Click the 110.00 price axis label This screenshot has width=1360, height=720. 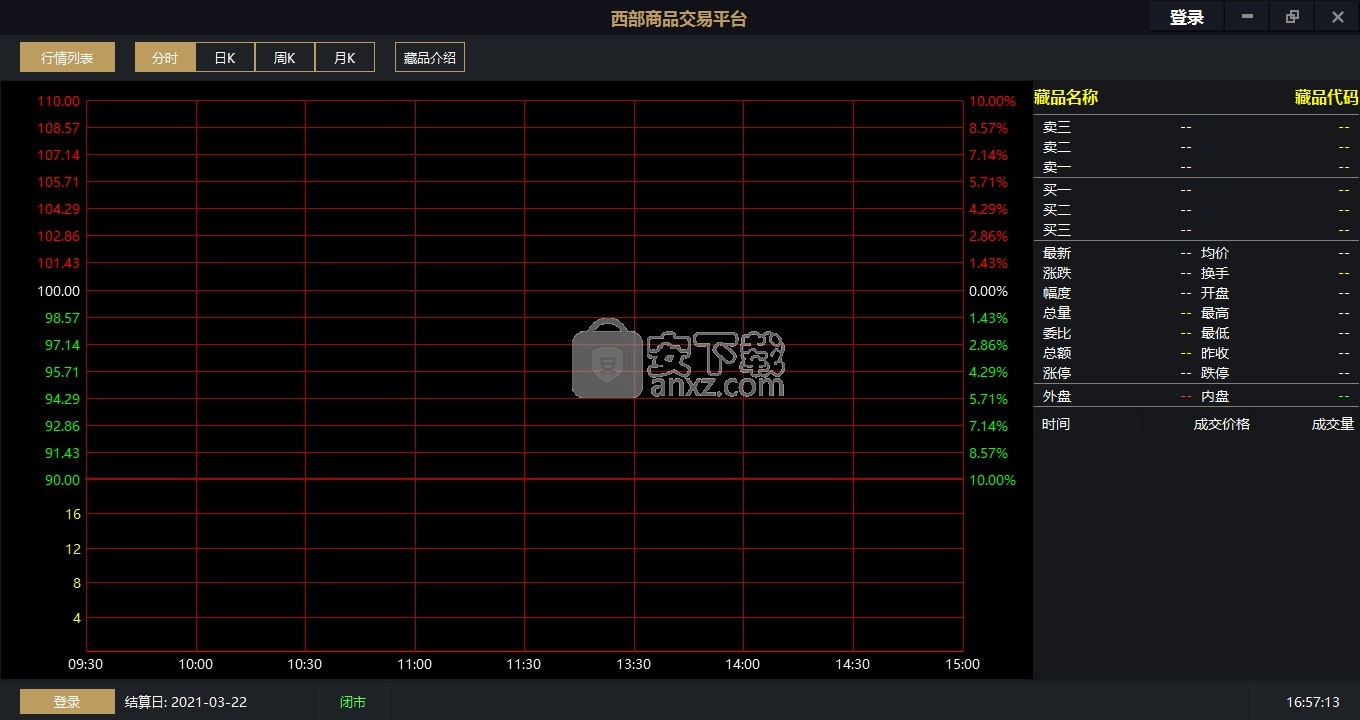[x=59, y=101]
